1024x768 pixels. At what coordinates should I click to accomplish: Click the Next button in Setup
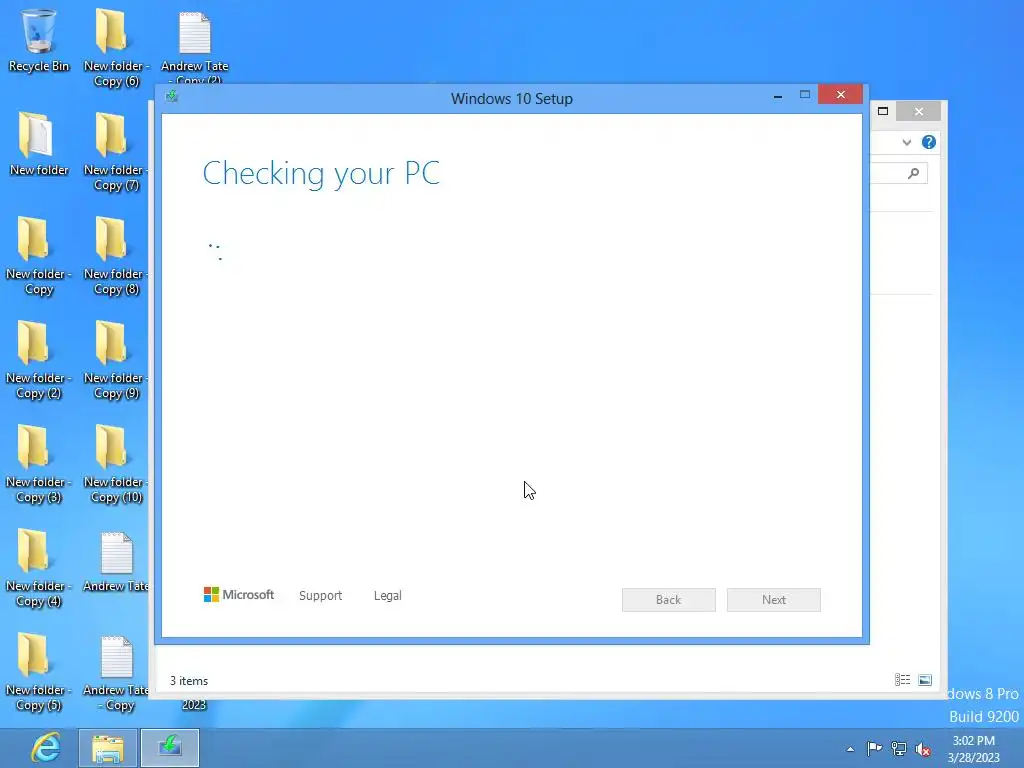click(x=774, y=600)
